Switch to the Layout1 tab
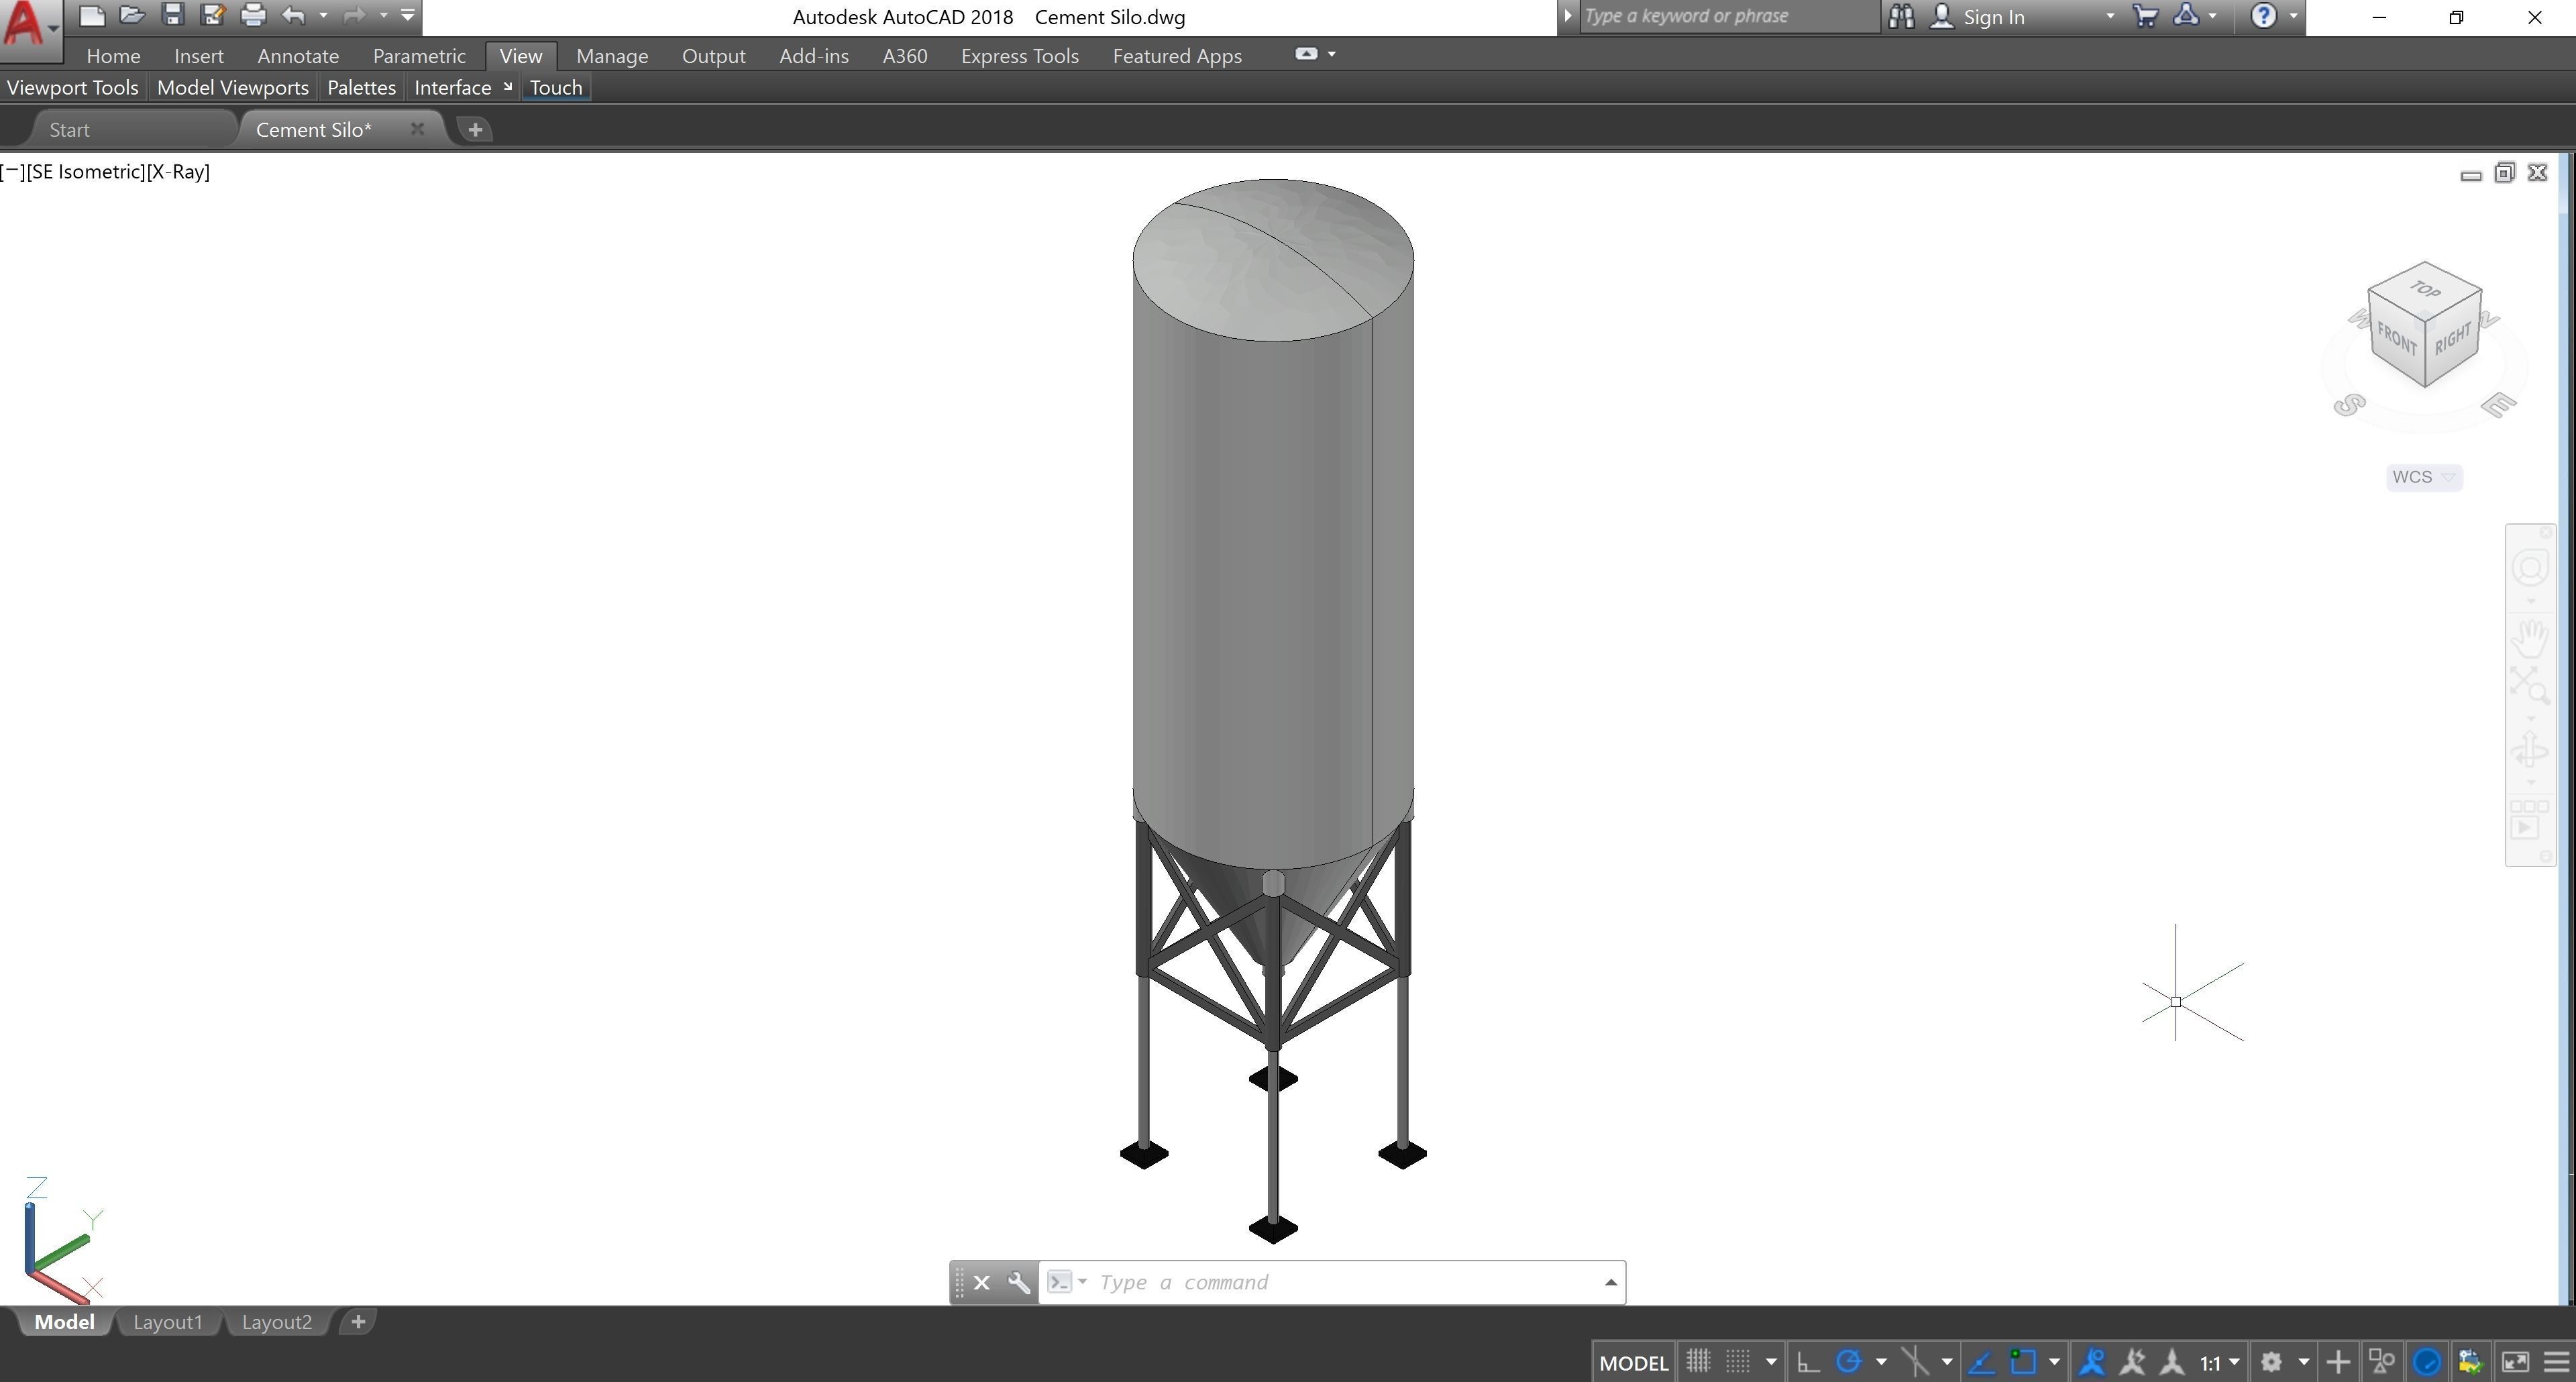Screen dimensions: 2576x1382 (167, 1322)
